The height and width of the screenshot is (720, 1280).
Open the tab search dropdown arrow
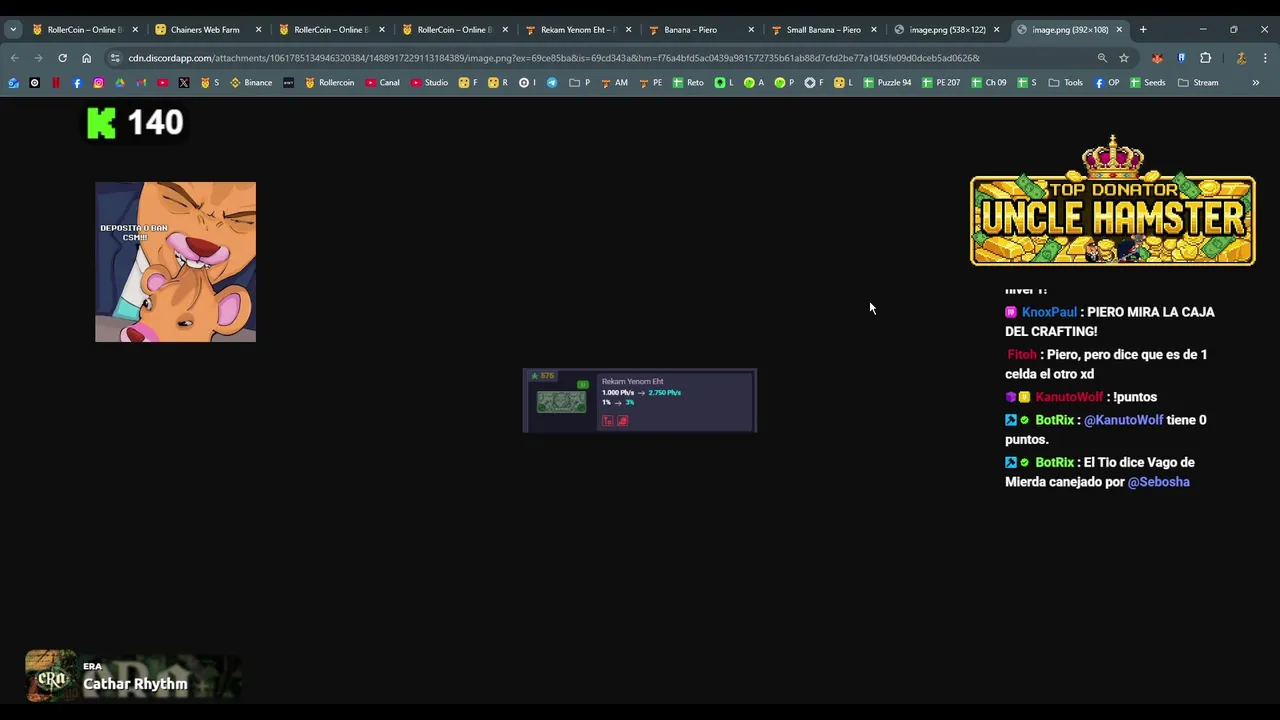click(13, 30)
